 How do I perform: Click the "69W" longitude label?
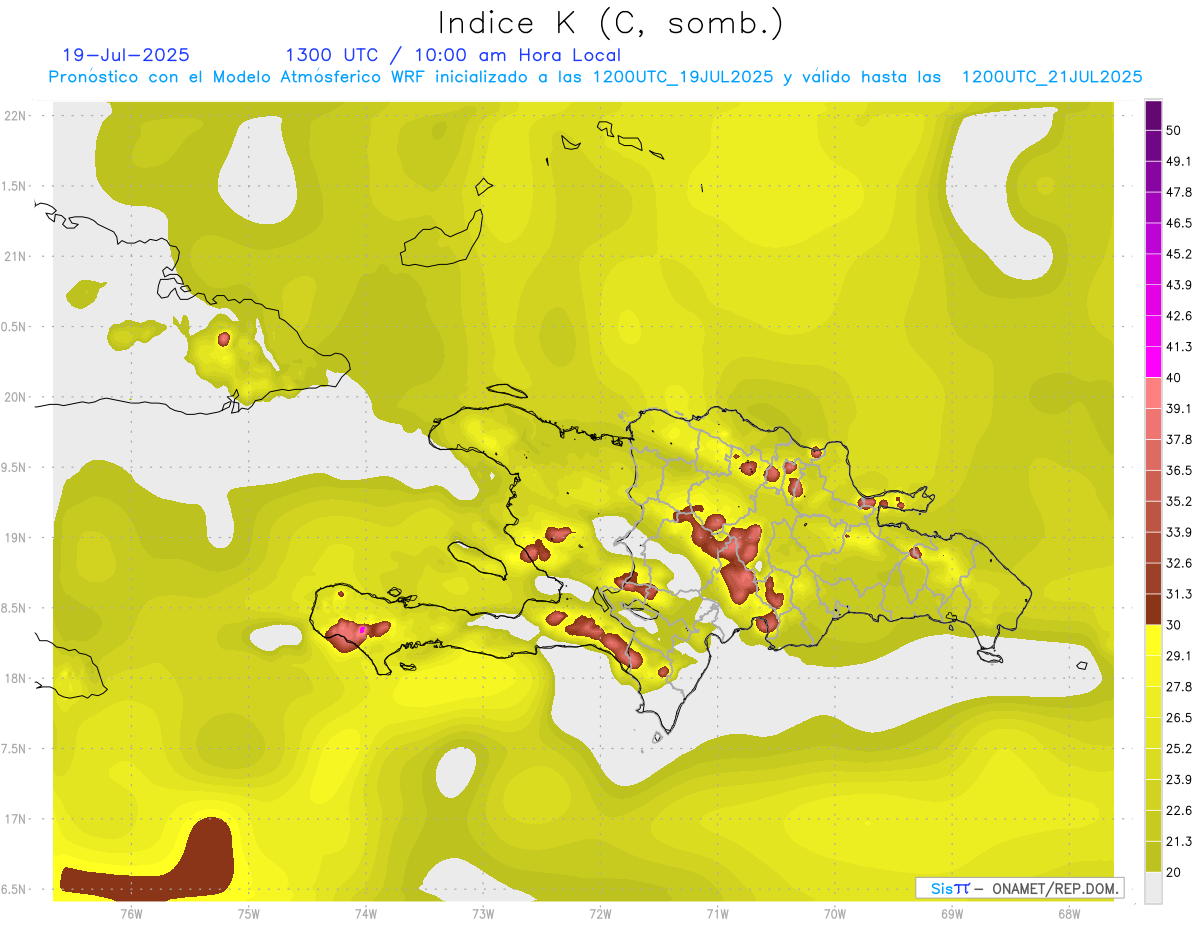pos(952,913)
